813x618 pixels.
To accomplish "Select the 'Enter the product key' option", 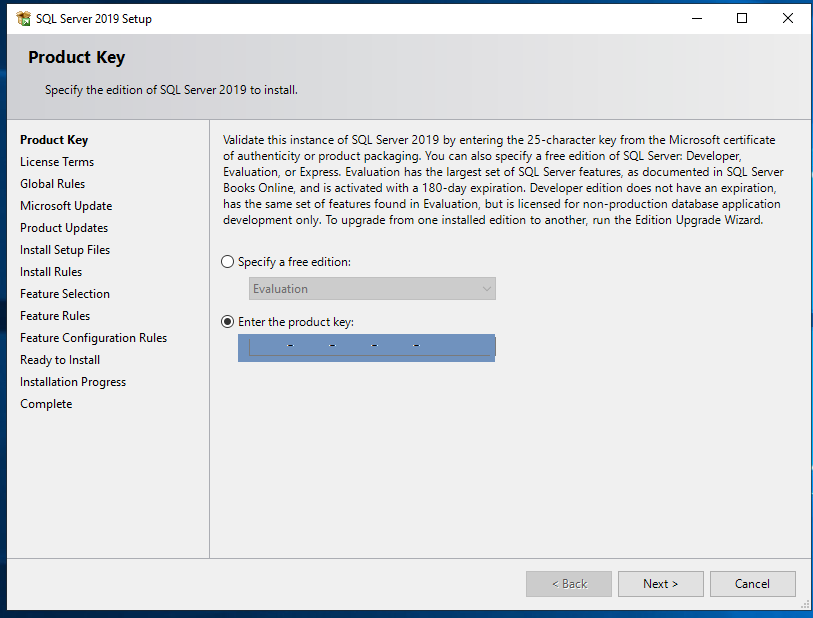I will 227,323.
